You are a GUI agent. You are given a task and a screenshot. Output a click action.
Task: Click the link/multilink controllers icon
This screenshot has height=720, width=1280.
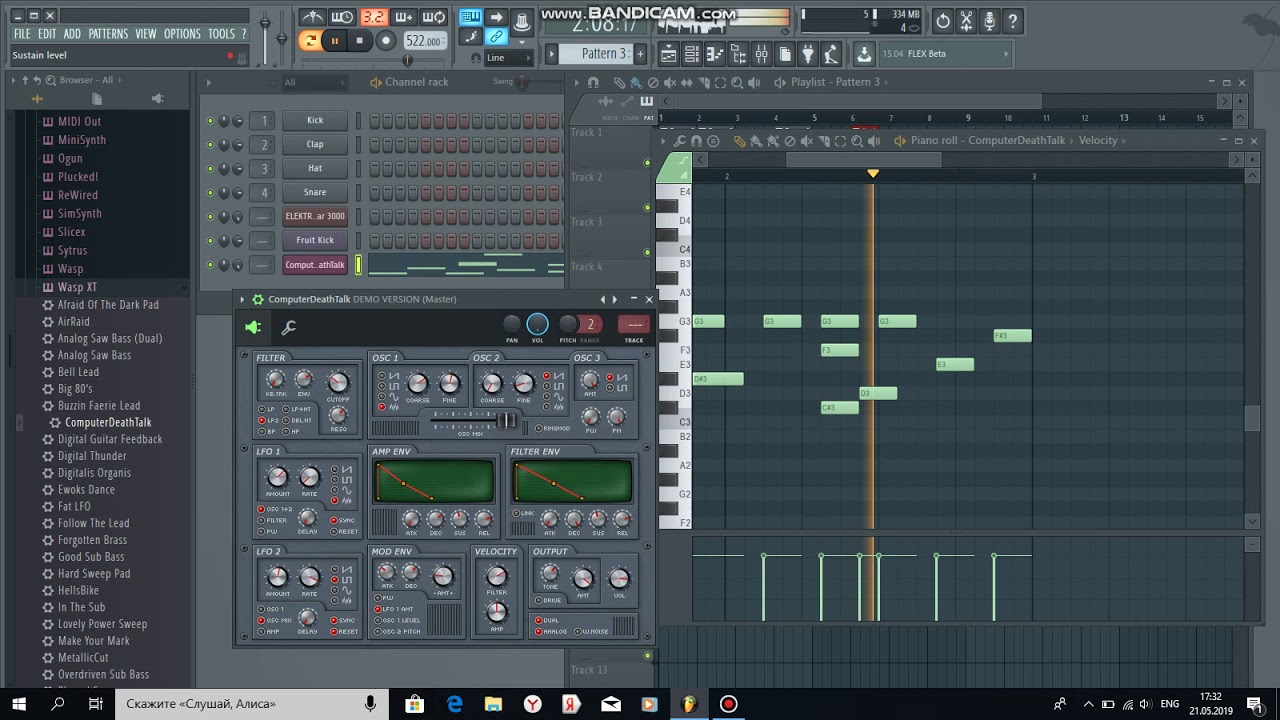tap(496, 37)
